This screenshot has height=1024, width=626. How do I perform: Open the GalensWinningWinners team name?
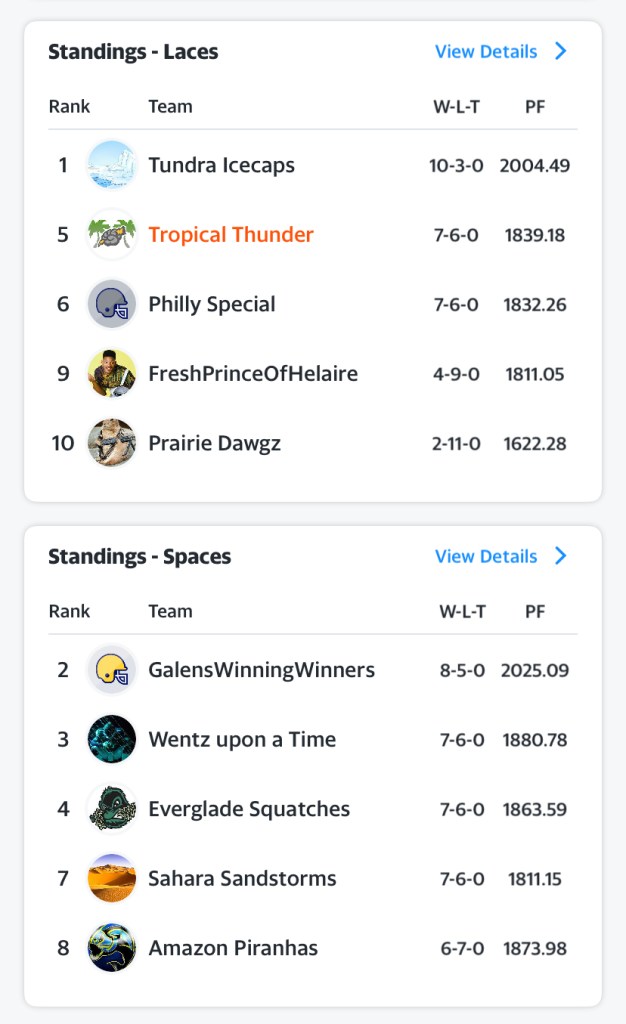tap(261, 670)
